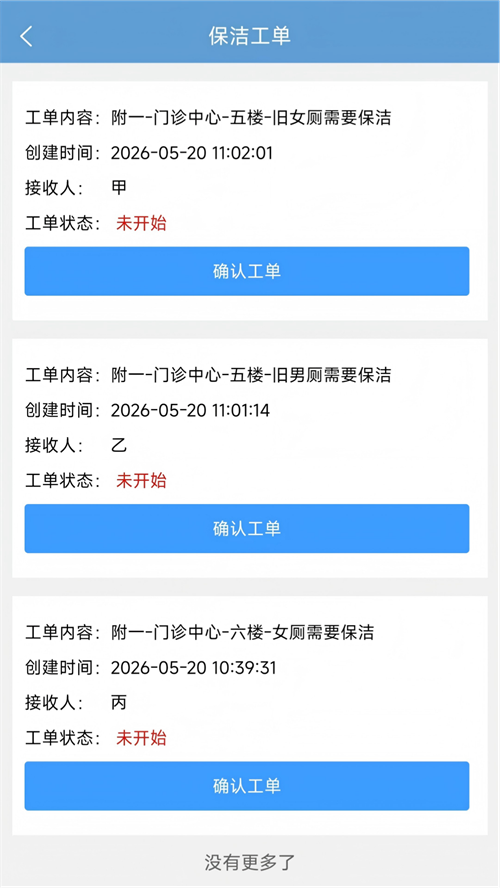
Task: Click 未开始 status of first order
Action: click(142, 223)
